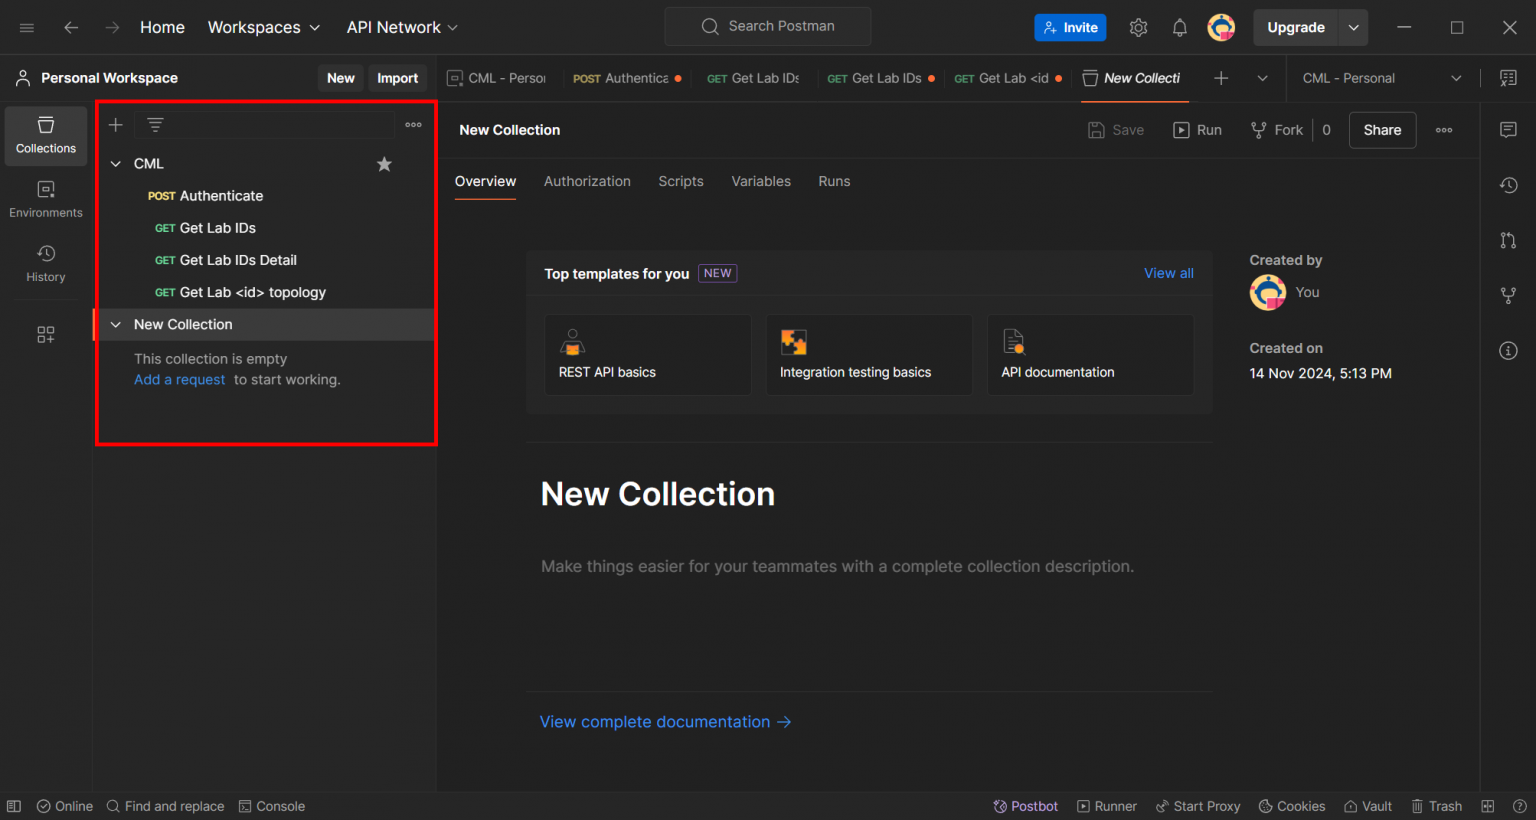Viewport: 1536px width, 820px height.
Task: Ask Postbot from the status bar
Action: [x=1025, y=806]
